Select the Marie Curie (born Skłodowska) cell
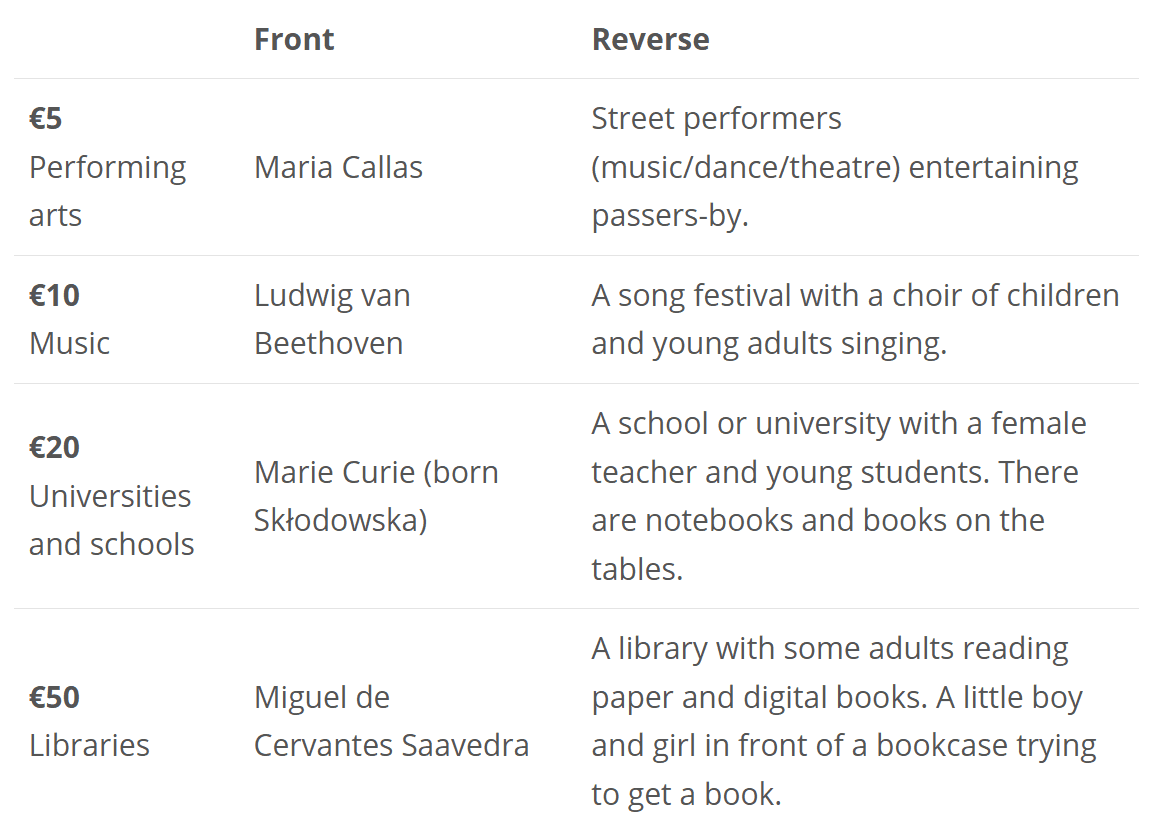 pos(376,496)
